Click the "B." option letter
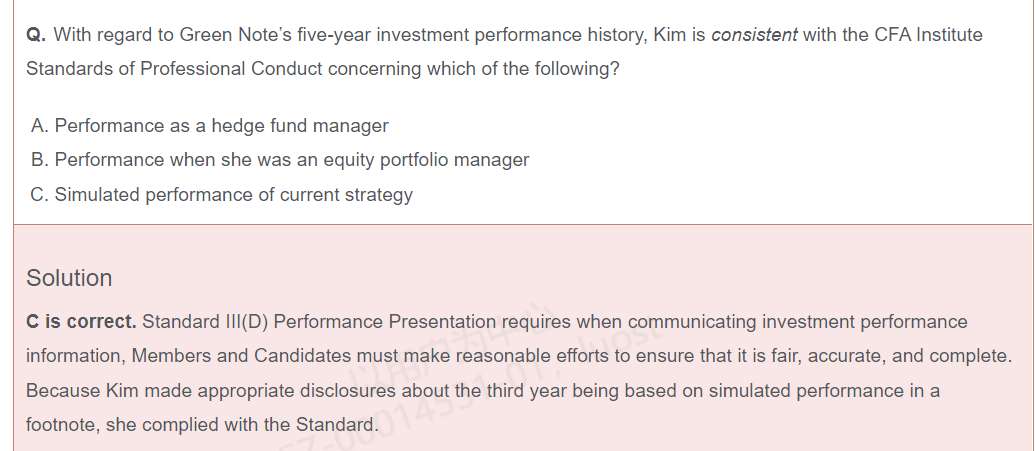The width and height of the screenshot is (1035, 451). (40, 160)
